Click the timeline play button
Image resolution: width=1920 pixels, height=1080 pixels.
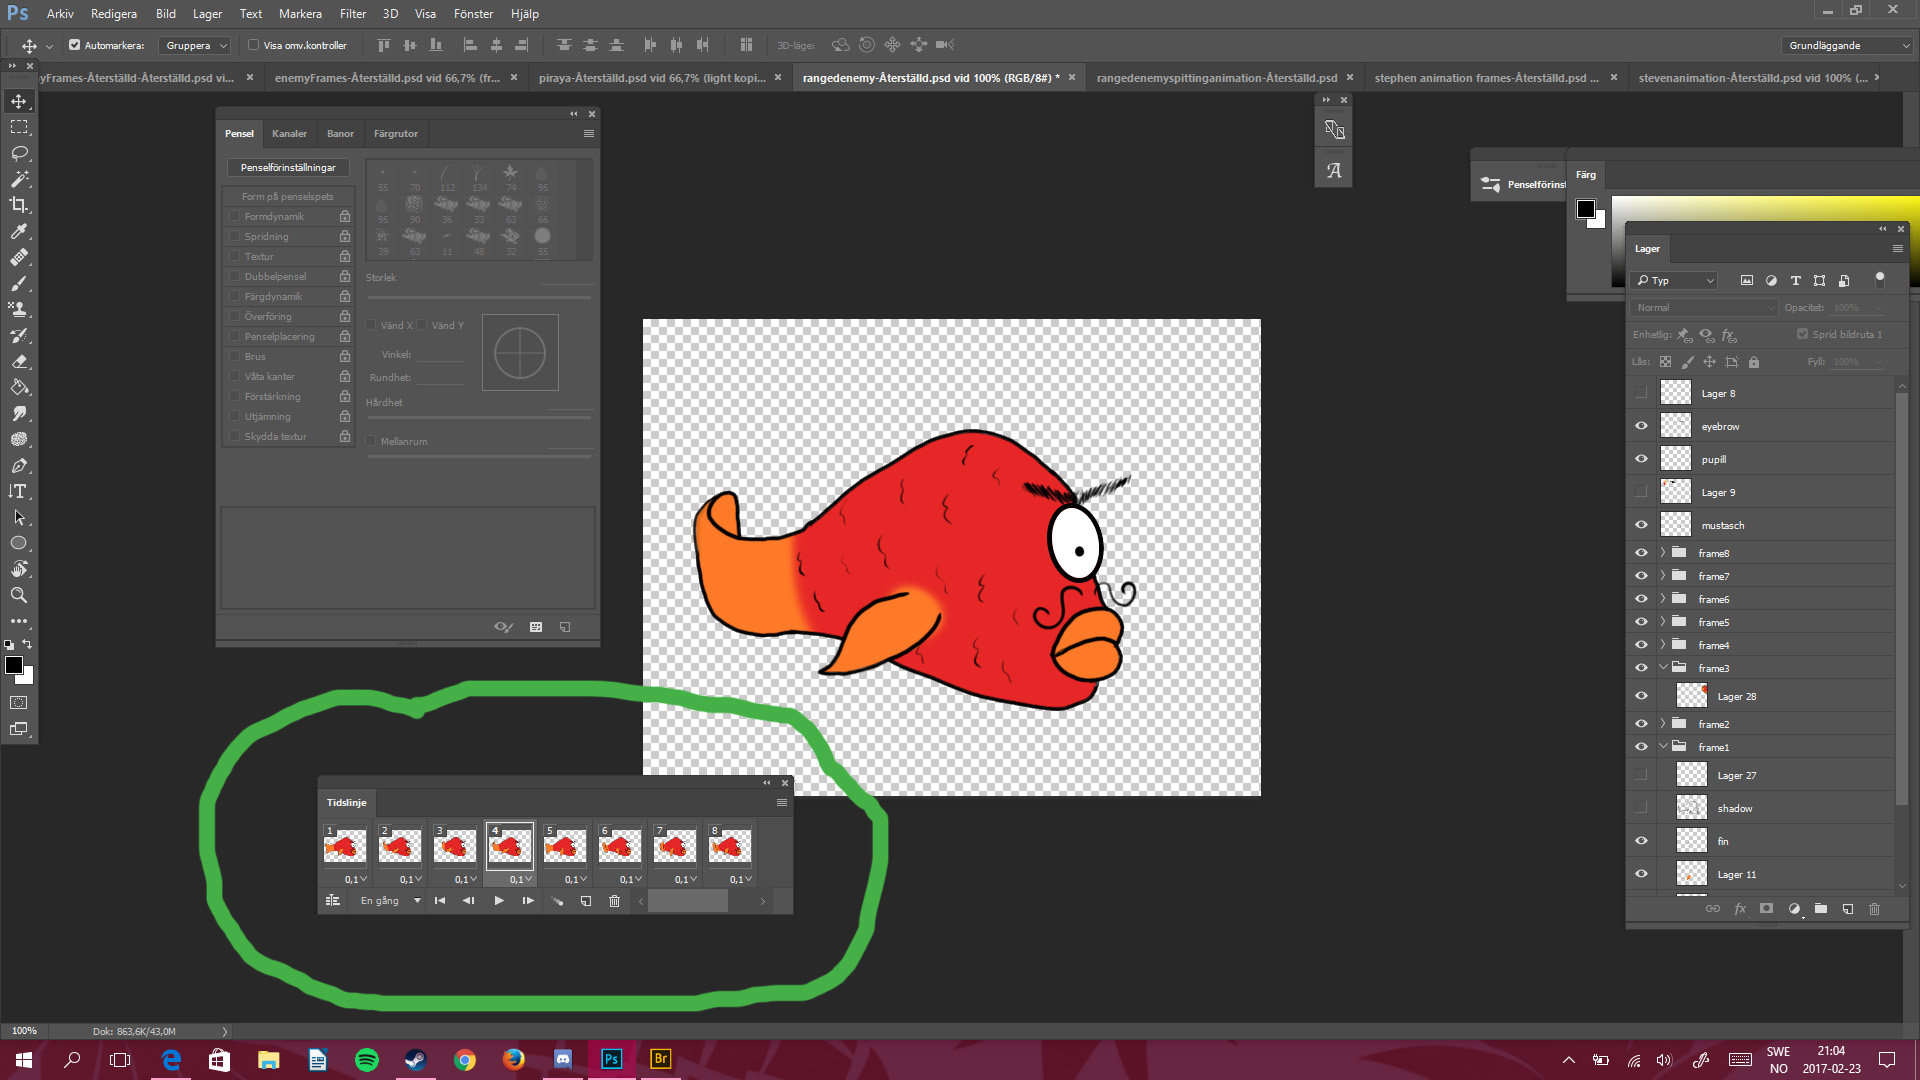499,901
